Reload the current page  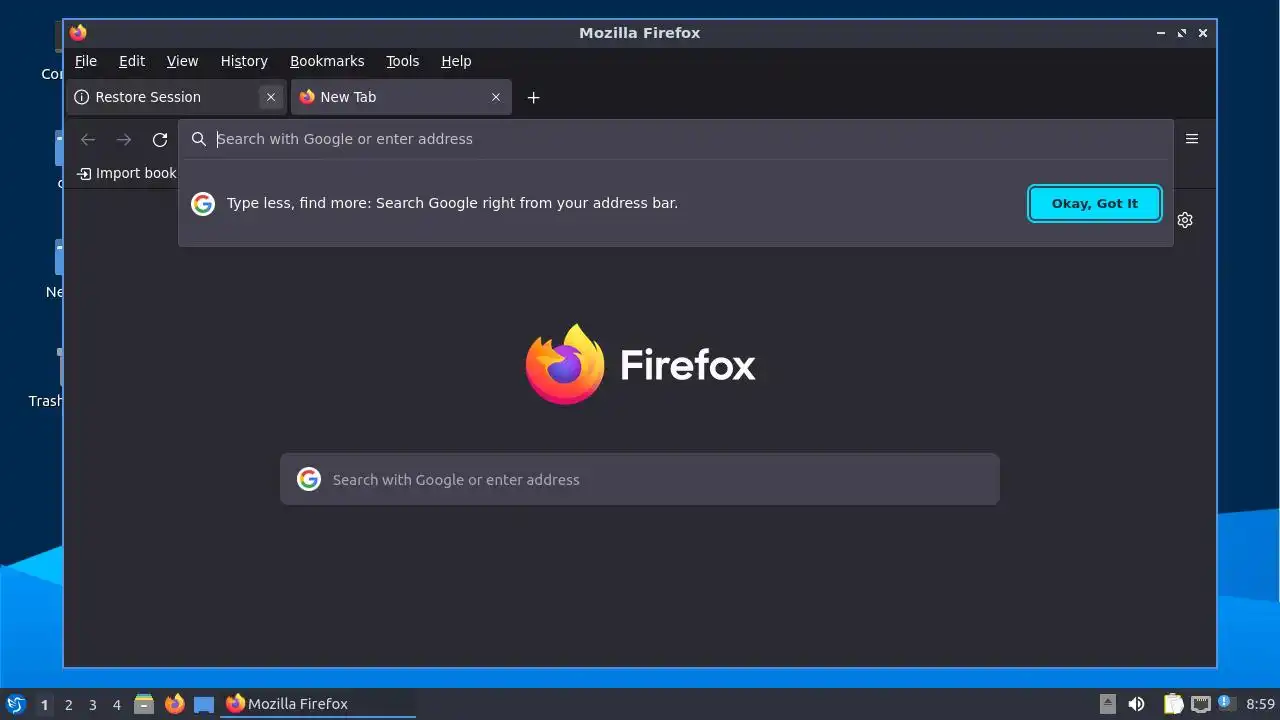point(160,139)
